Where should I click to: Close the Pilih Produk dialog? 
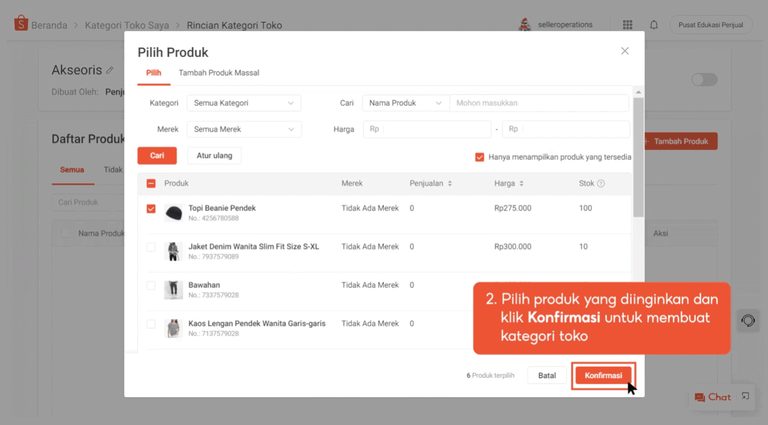point(624,51)
